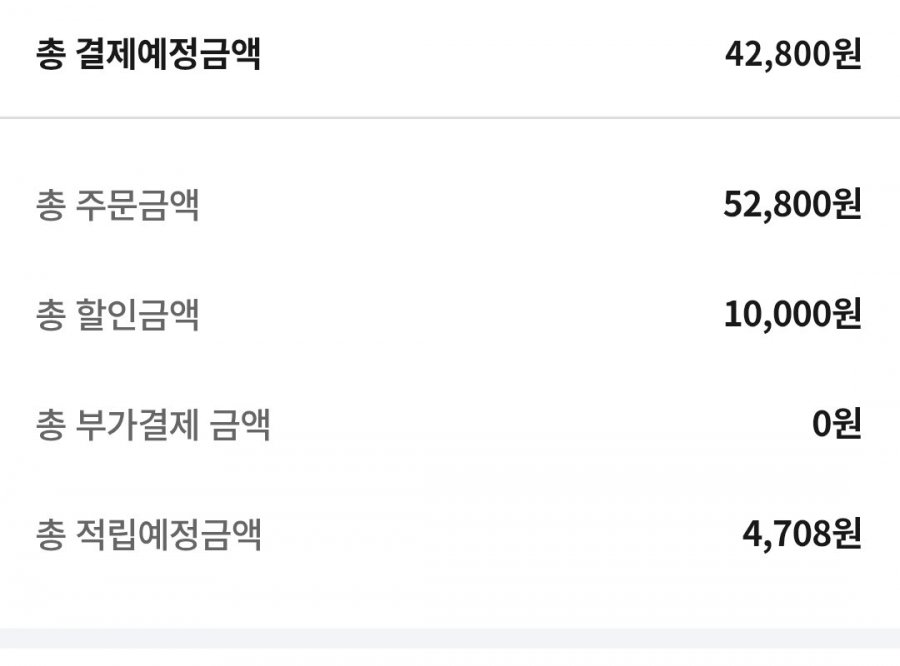The image size is (900, 666).
Task: Click the divider line below the total
Action: tap(450, 118)
